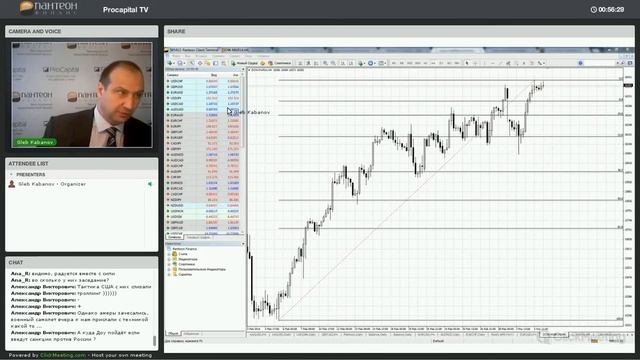Toggle chart auto scroll
This screenshot has width=640, height=360.
[343, 63]
